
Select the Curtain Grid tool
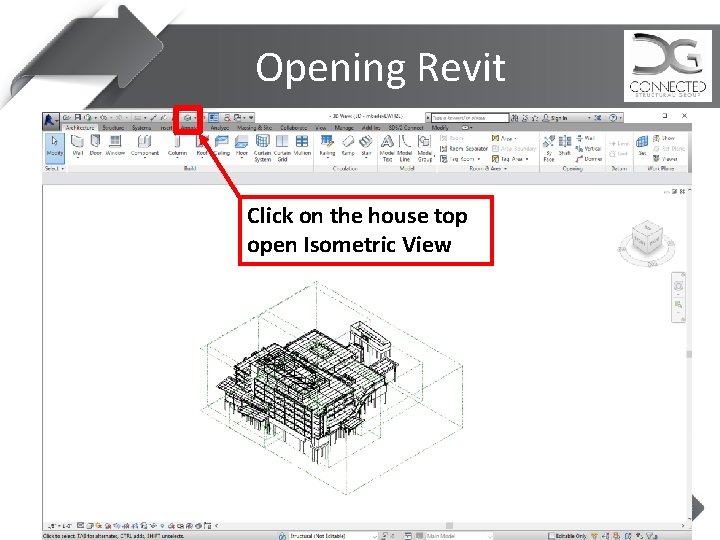pos(282,148)
